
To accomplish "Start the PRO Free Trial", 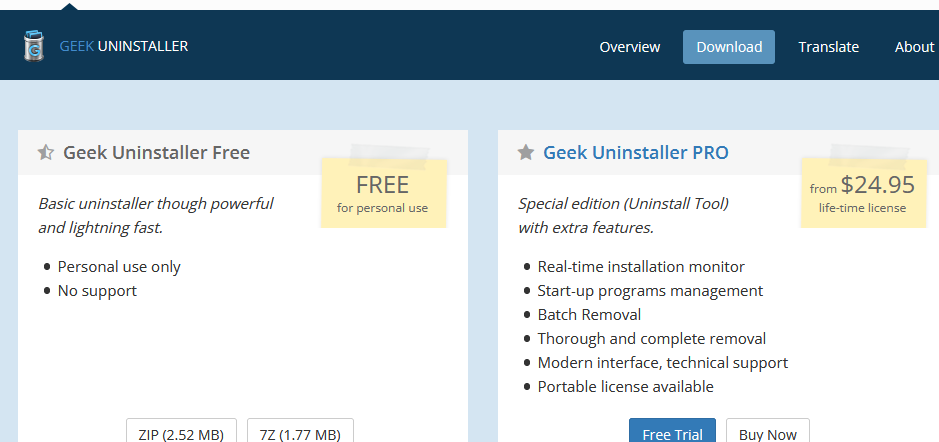I will point(673,433).
